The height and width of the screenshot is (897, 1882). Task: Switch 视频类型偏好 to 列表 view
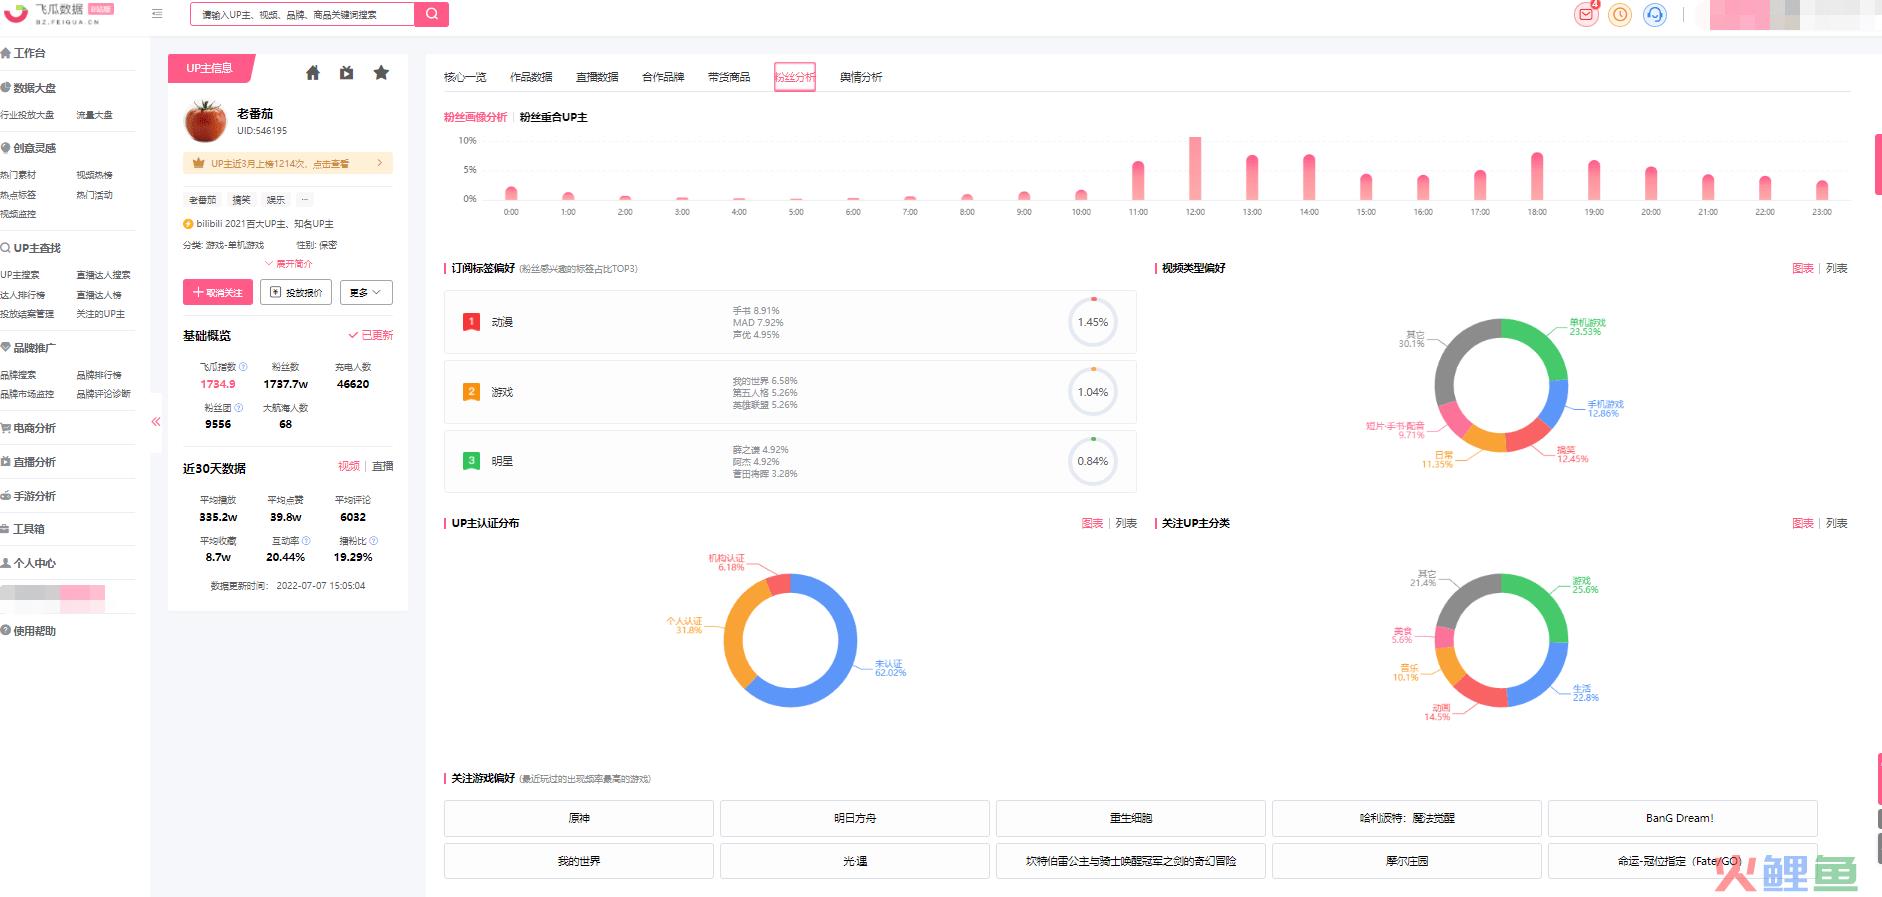[1837, 268]
